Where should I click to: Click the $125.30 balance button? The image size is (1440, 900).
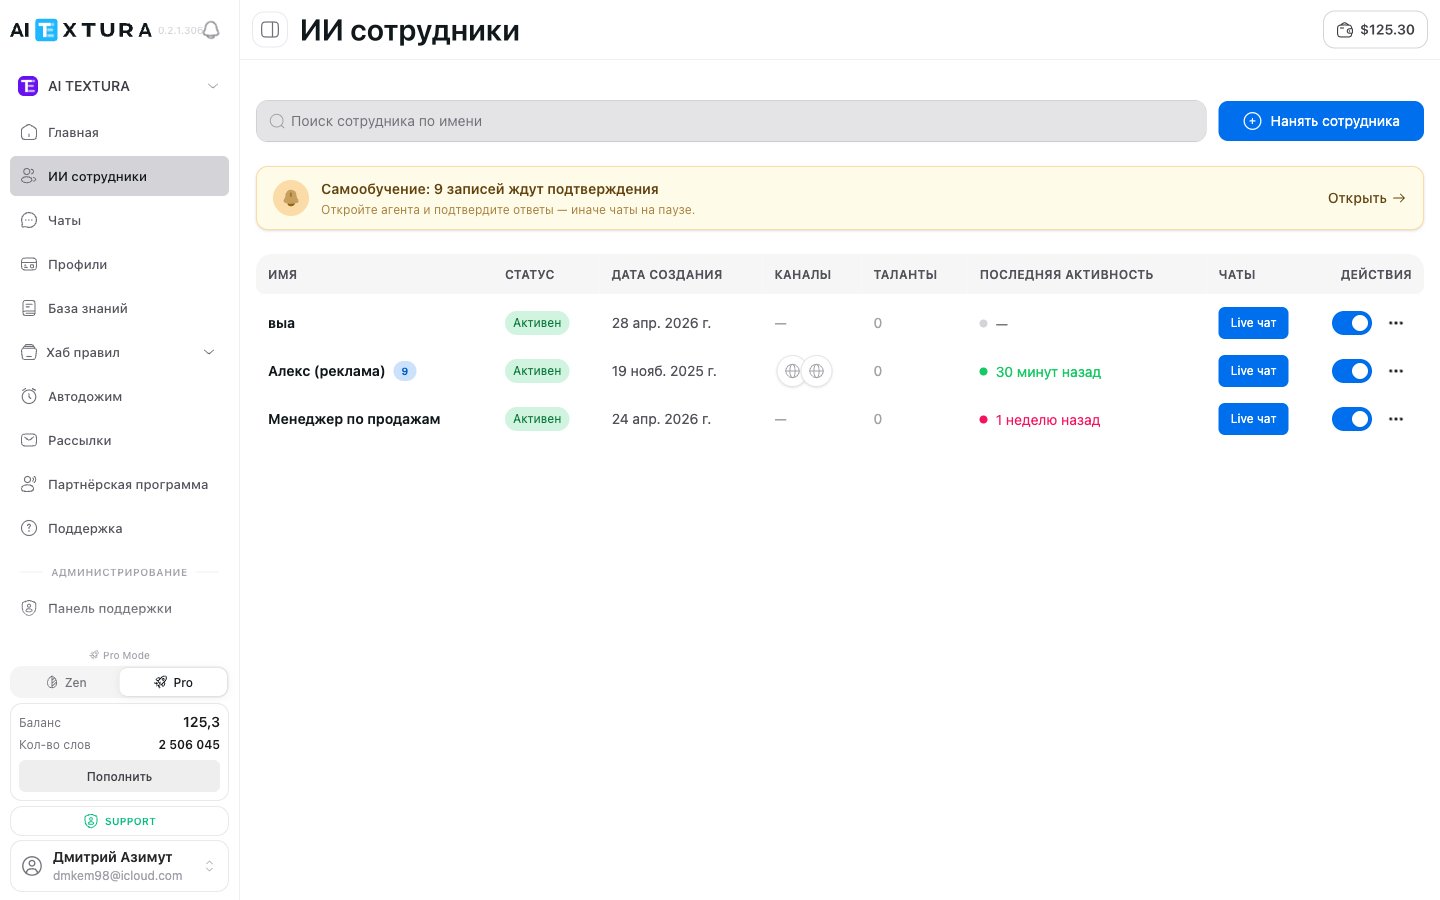pyautogui.click(x=1375, y=30)
